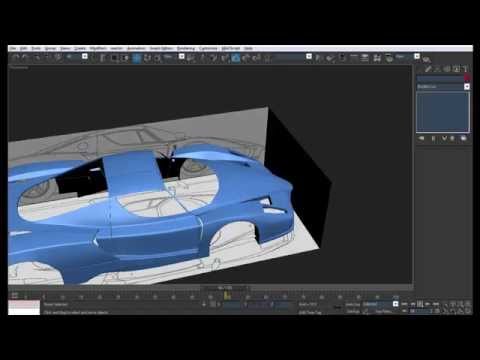
Task: Open the Mini Curve Editor toggle
Action: click(14, 295)
